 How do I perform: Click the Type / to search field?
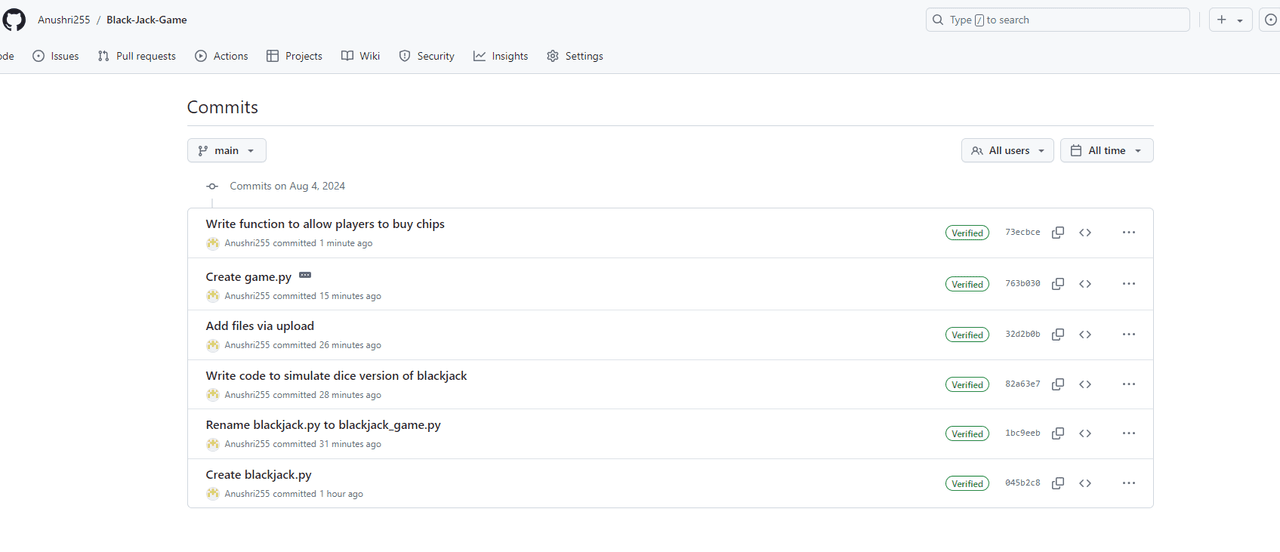click(1057, 20)
